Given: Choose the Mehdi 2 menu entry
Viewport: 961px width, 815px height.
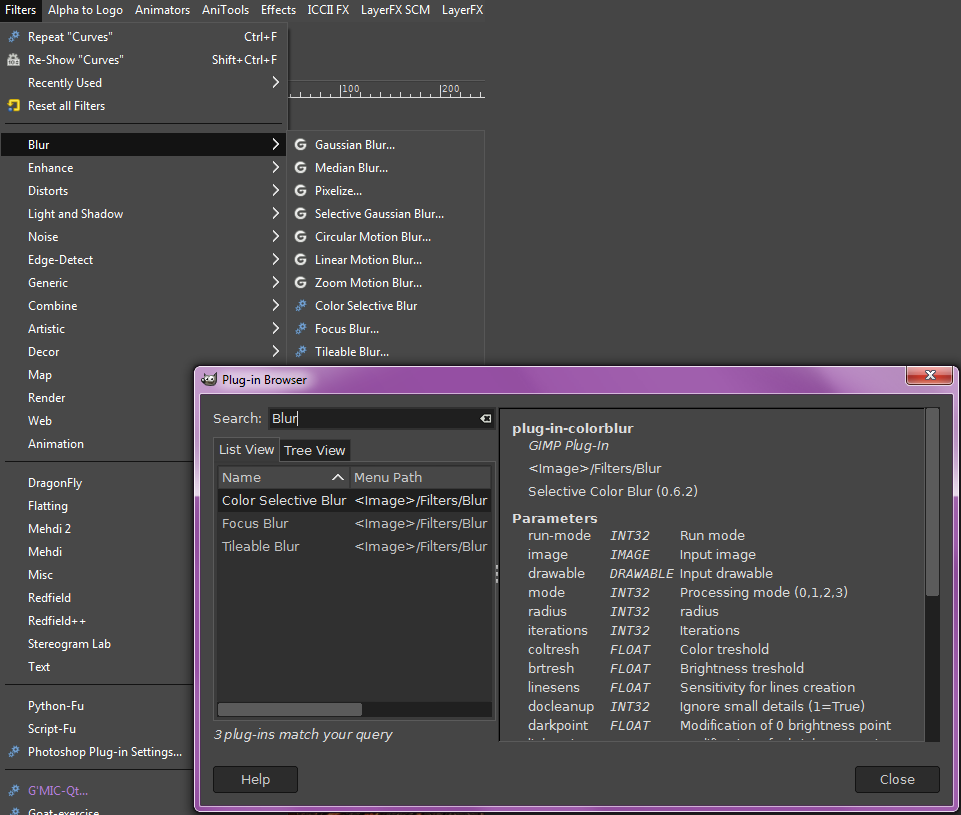Looking at the screenshot, I should (50, 529).
